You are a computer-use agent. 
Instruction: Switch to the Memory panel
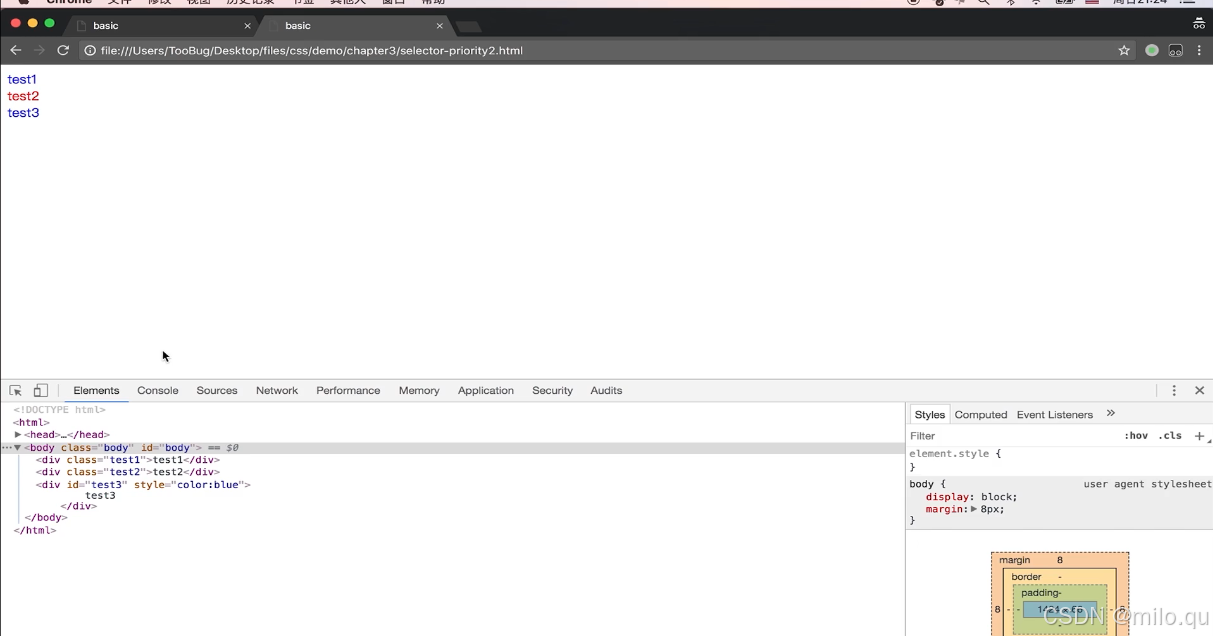(x=419, y=391)
